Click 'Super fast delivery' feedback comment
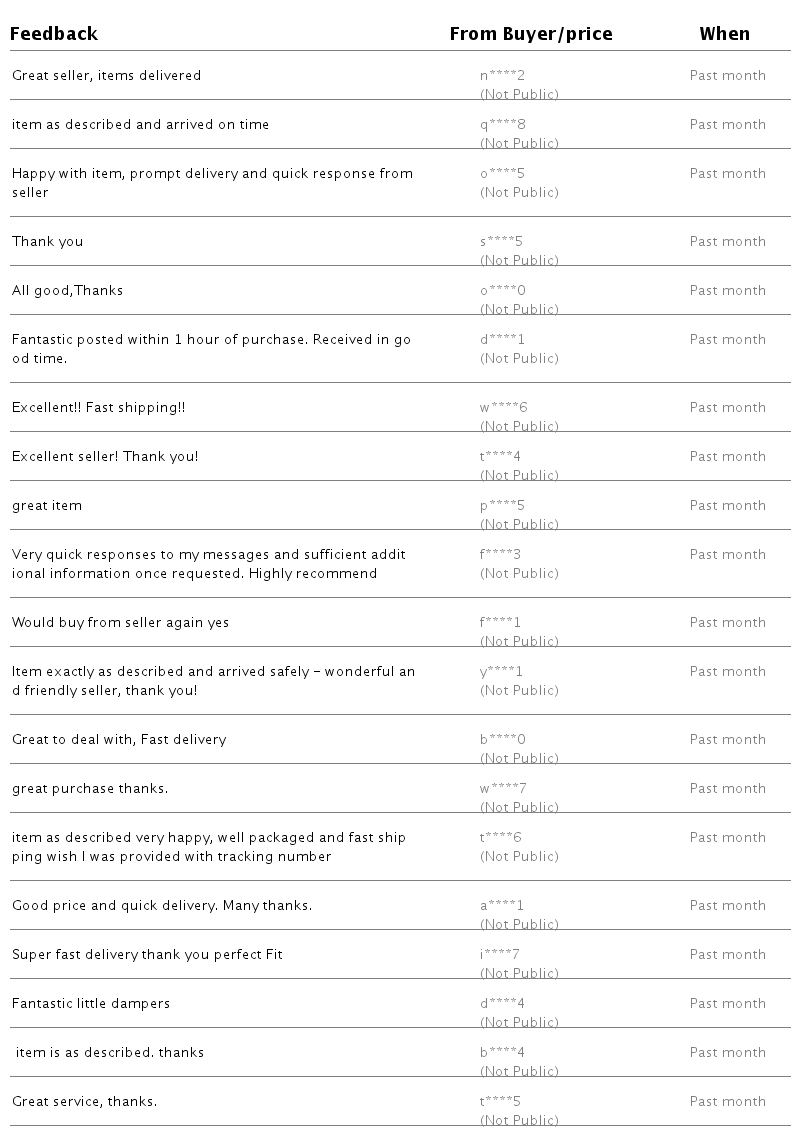Image resolution: width=800 pixels, height=1145 pixels. (x=147, y=955)
